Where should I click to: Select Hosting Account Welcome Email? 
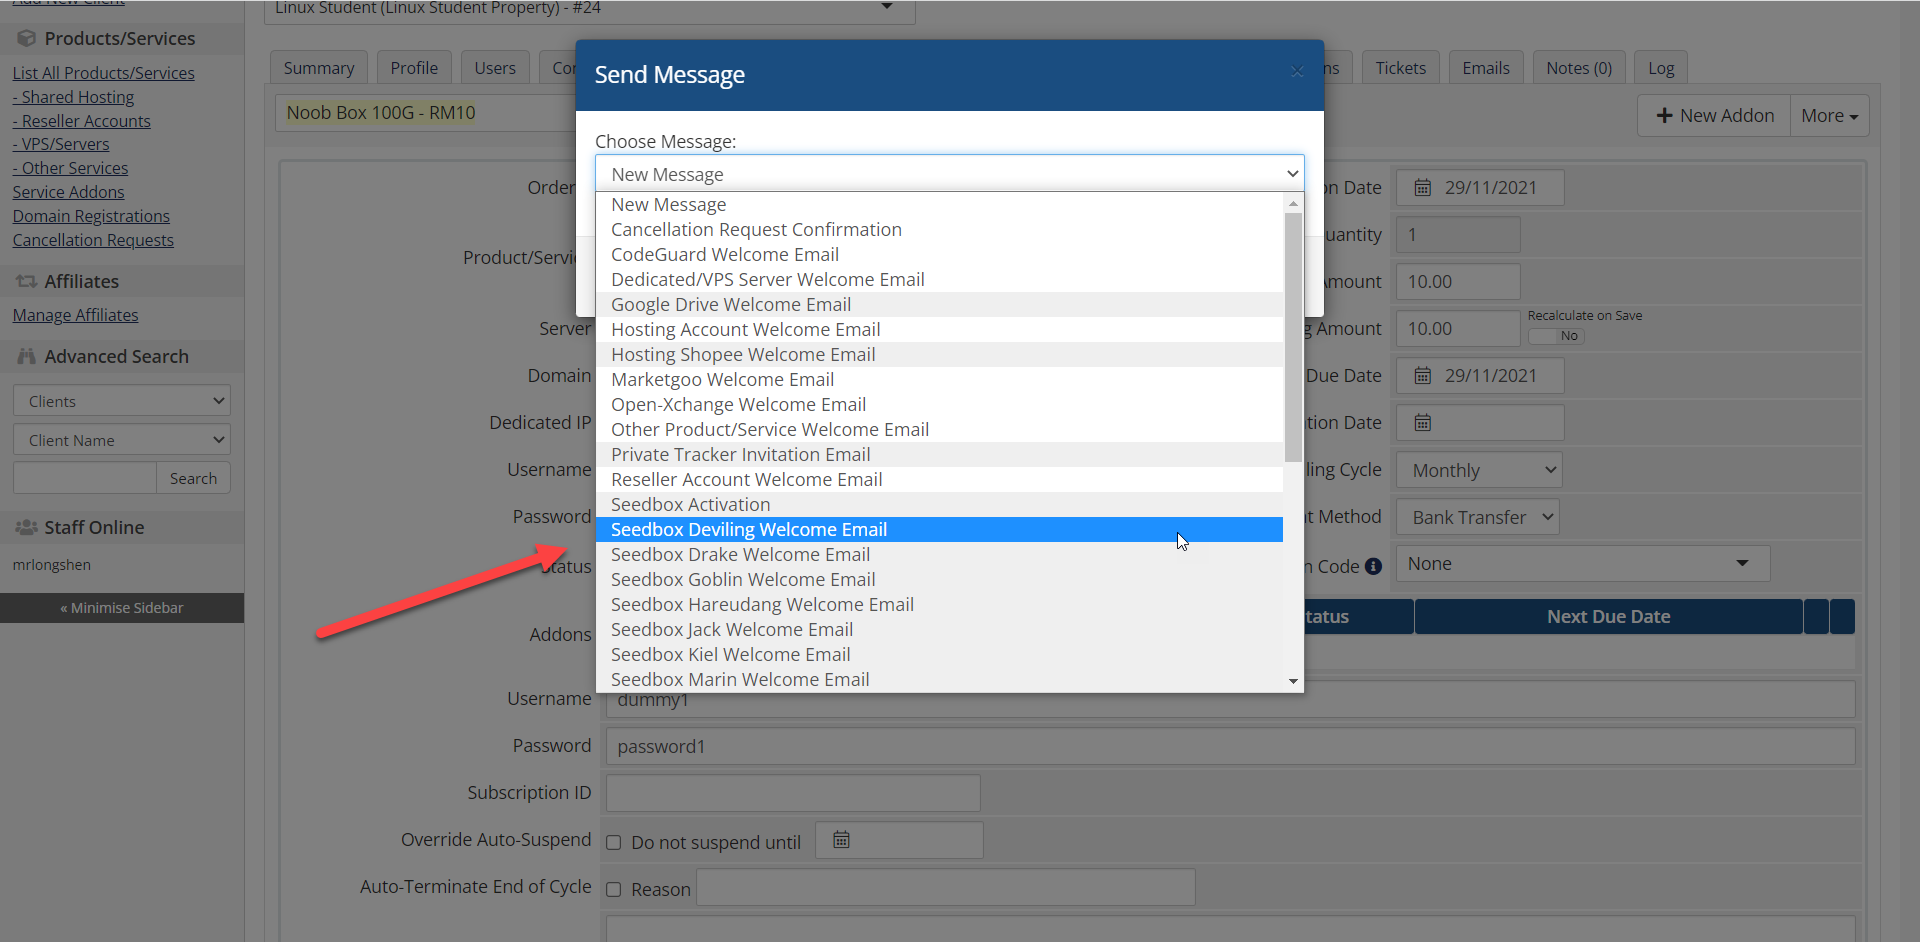940,330
